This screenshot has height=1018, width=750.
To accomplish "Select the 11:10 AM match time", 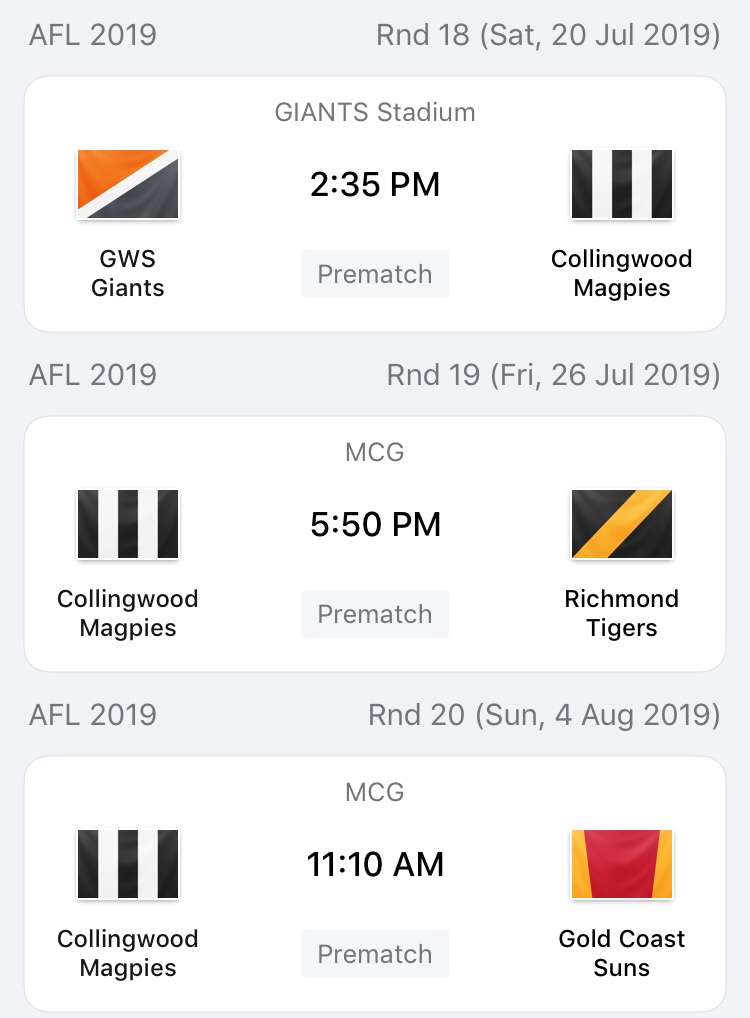I will [x=375, y=865].
